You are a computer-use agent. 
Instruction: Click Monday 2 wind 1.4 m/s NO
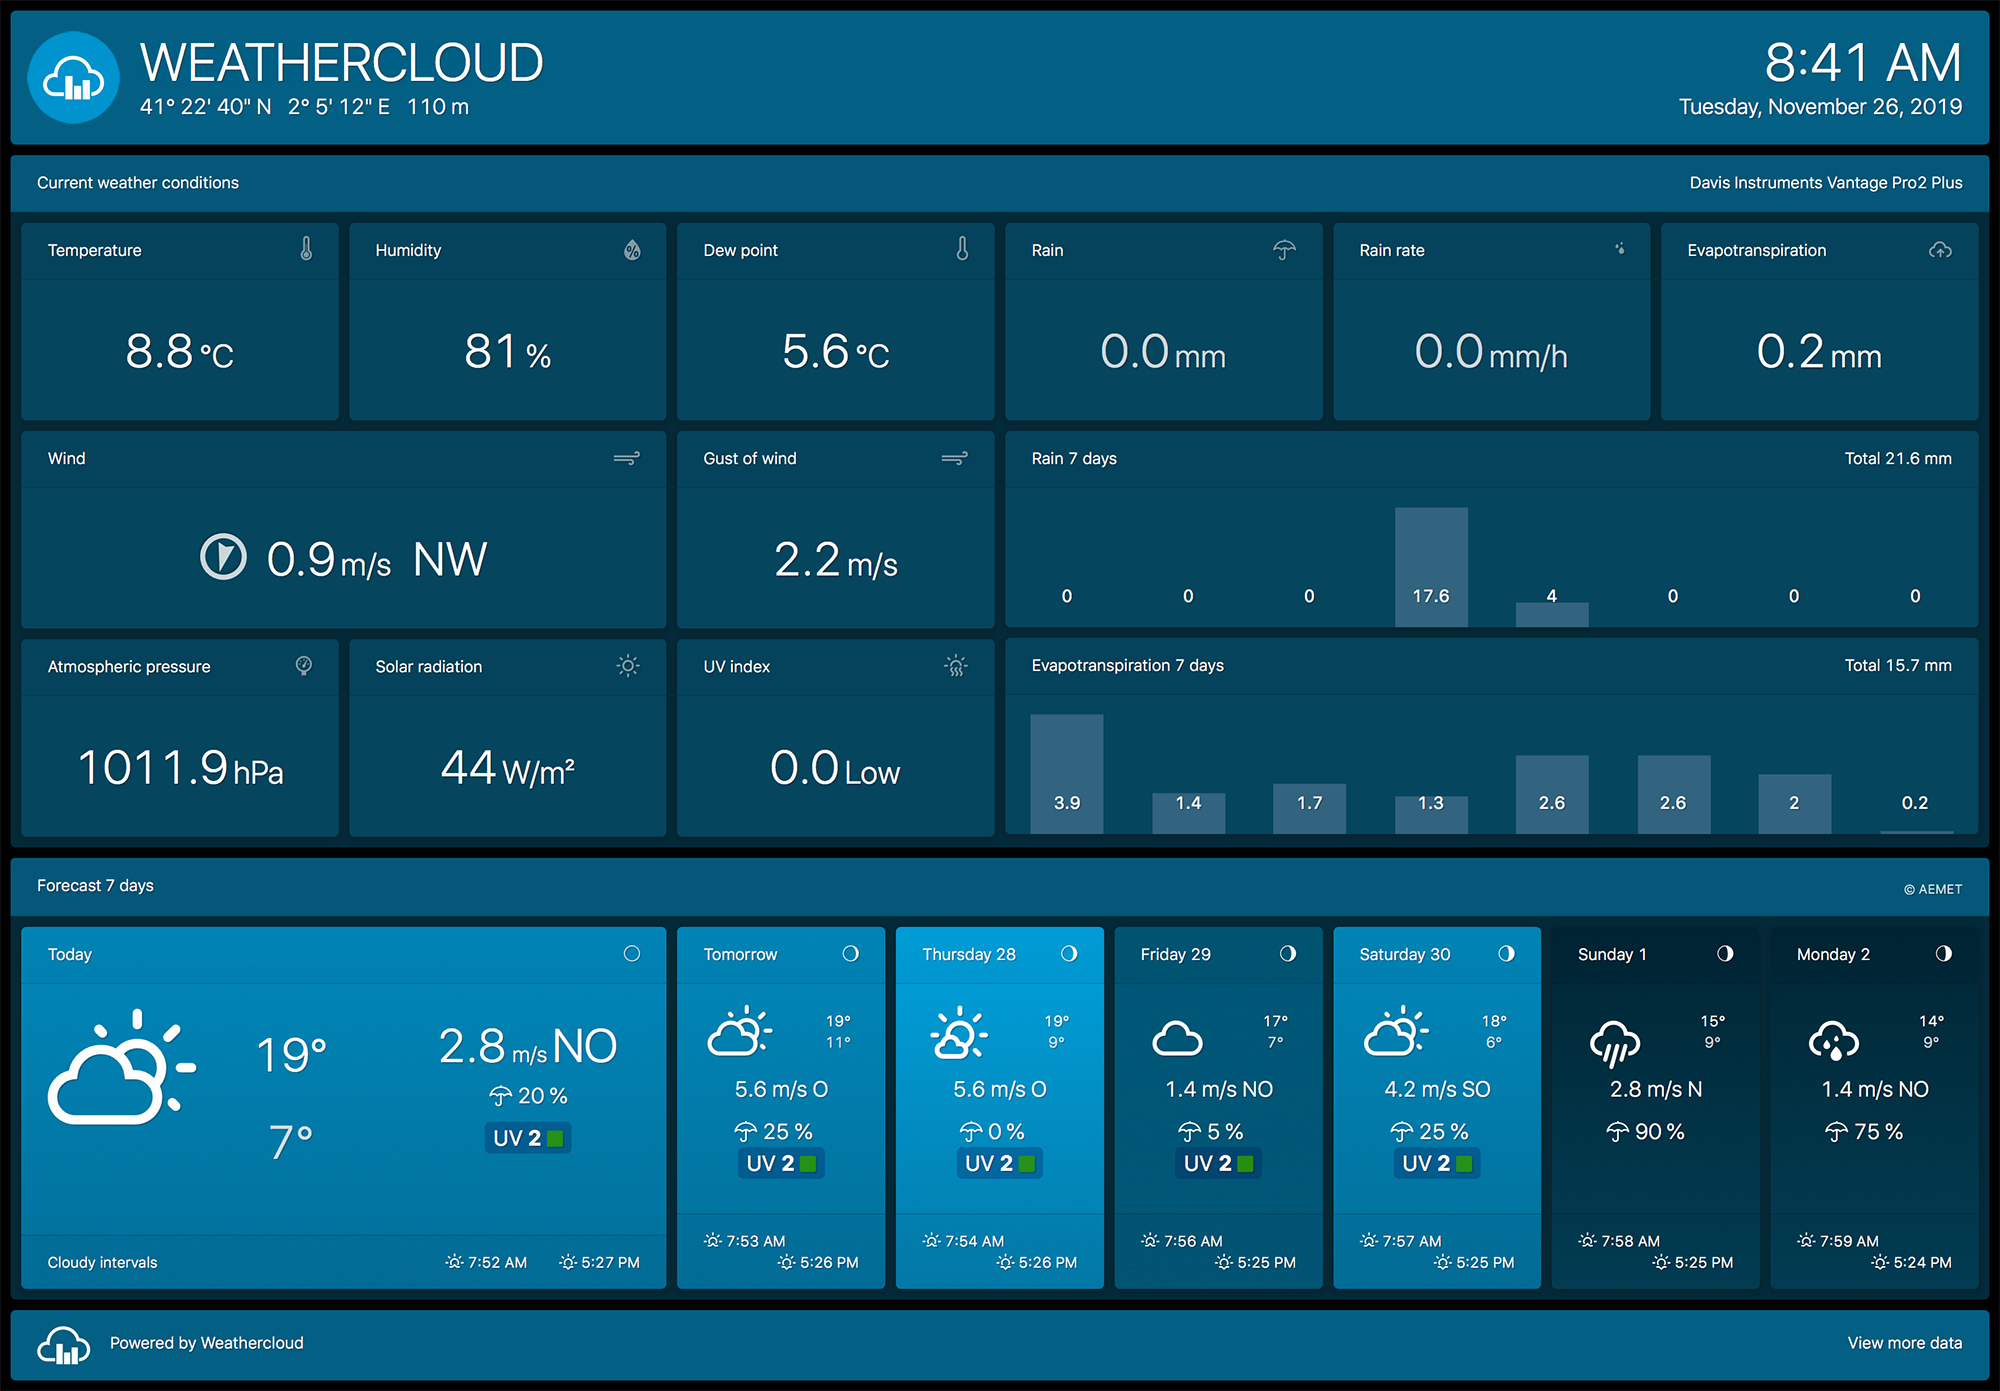pyautogui.click(x=1874, y=1089)
